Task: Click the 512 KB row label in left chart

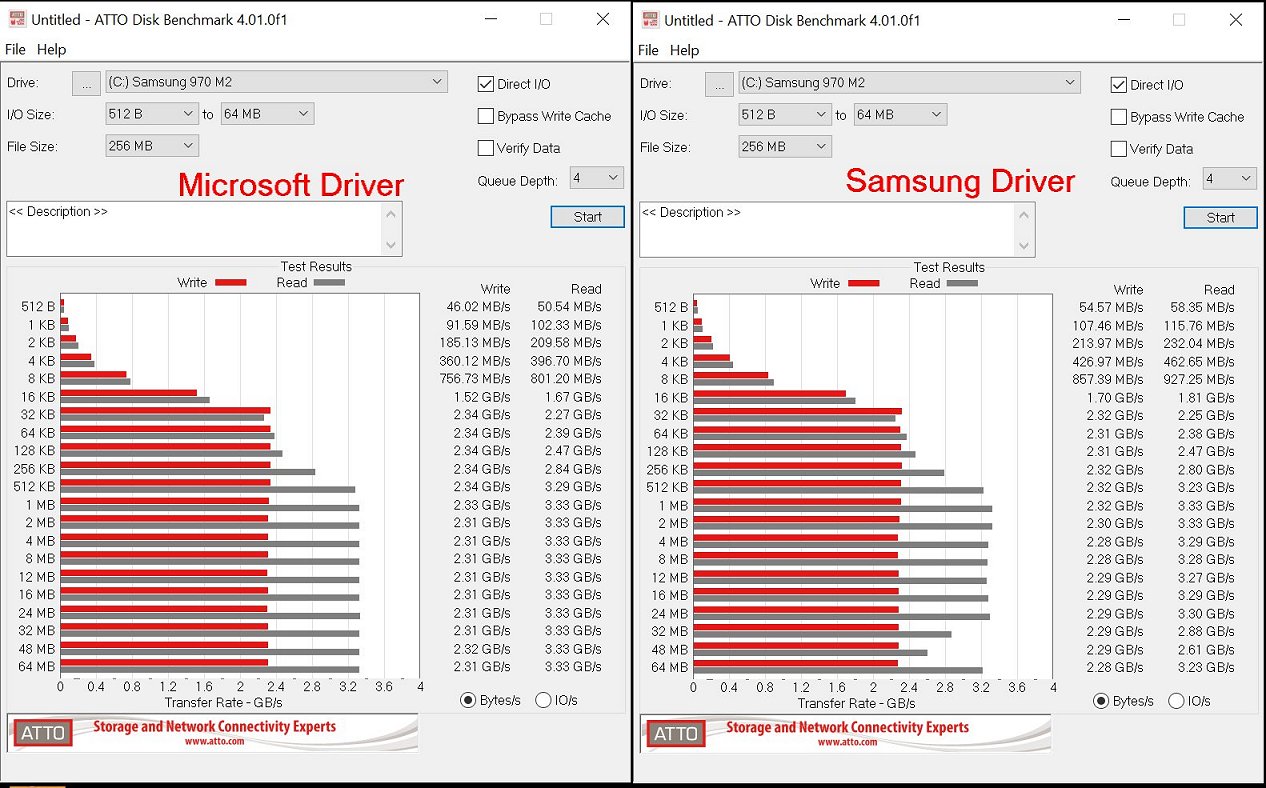Action: (35, 487)
